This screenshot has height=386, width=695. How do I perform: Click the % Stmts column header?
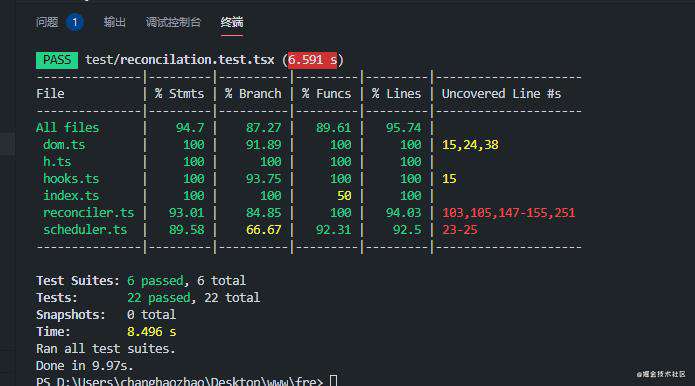tap(180, 94)
